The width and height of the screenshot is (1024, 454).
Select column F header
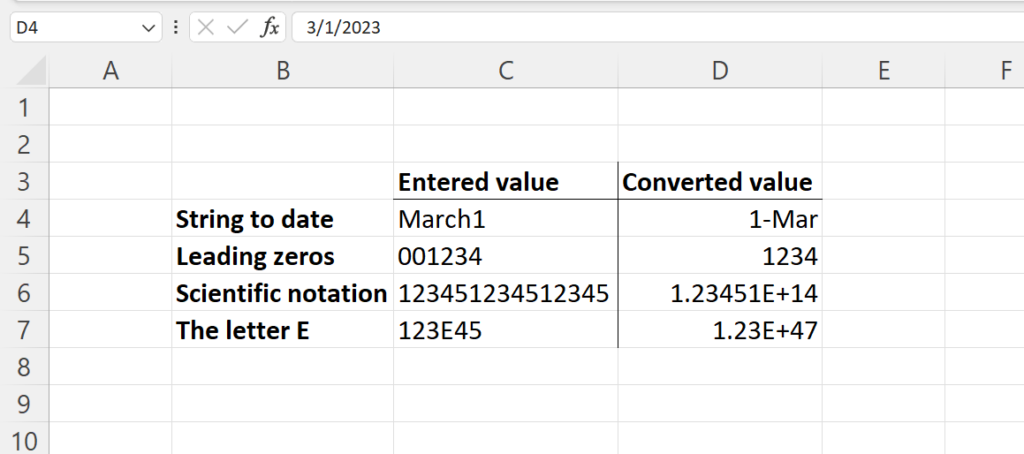(984, 71)
